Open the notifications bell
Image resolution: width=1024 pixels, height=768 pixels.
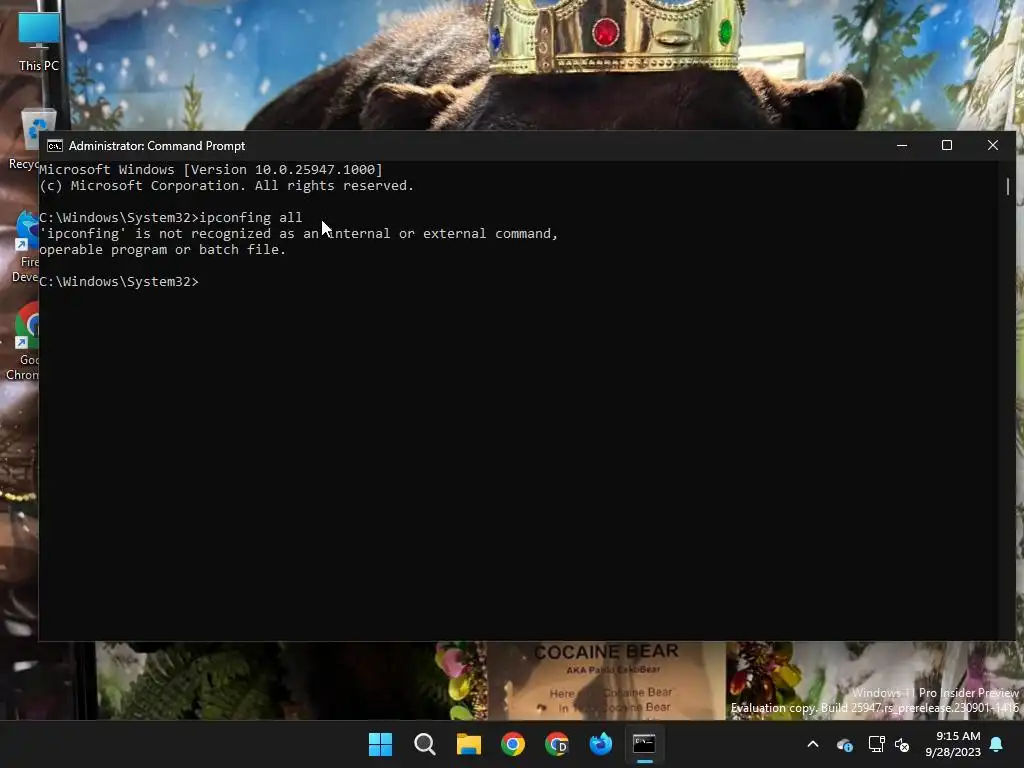(x=996, y=744)
